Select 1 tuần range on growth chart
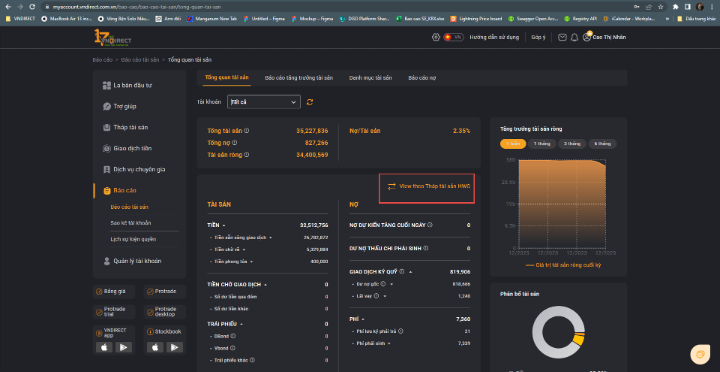The width and height of the screenshot is (720, 372). (x=513, y=144)
